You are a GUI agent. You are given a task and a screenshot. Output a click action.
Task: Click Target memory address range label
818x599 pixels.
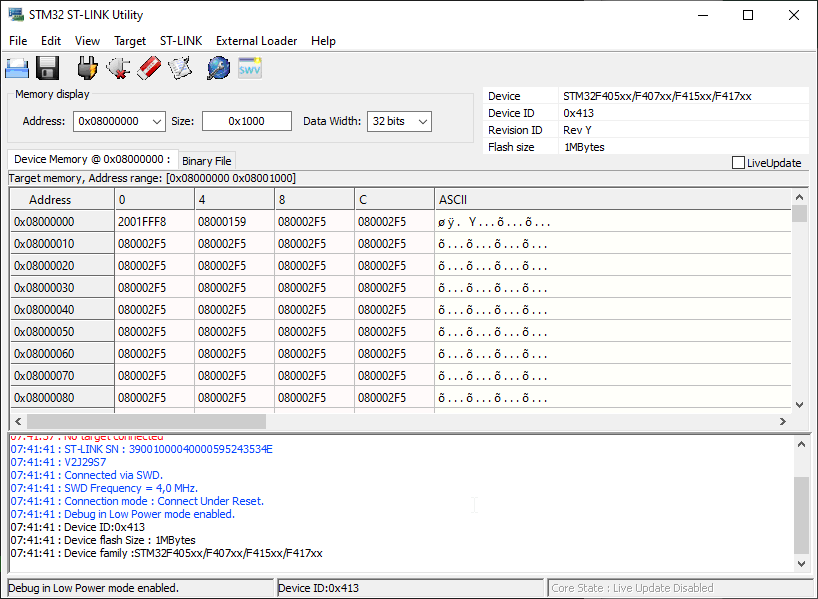tap(152, 178)
